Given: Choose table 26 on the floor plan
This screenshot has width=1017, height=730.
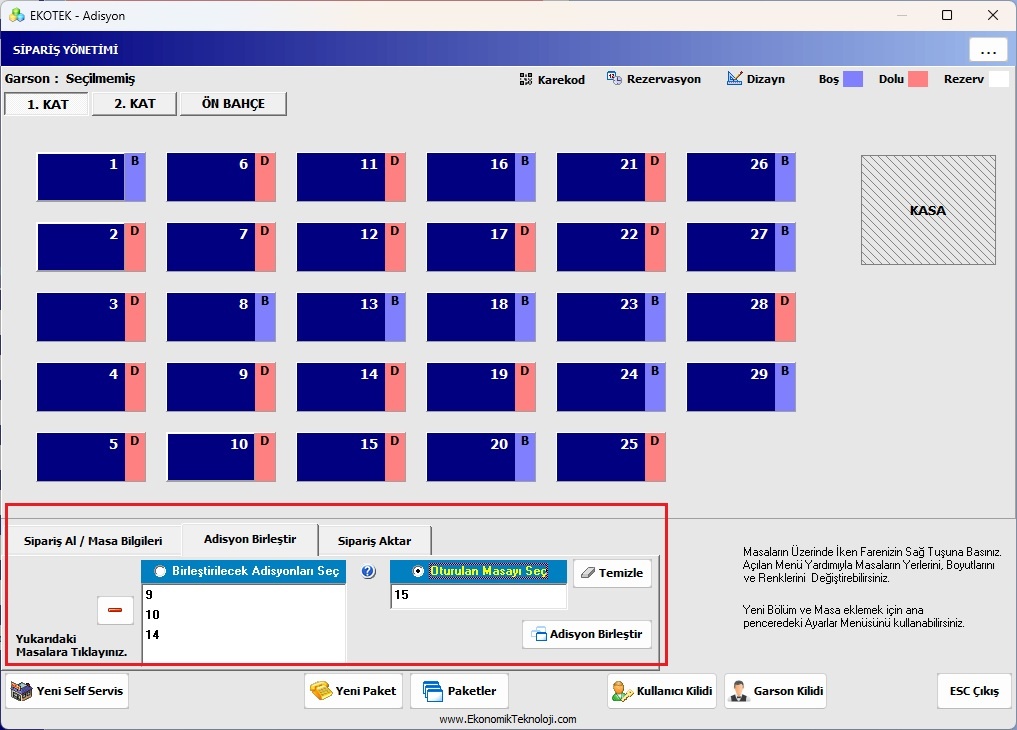Looking at the screenshot, I should 741,178.
